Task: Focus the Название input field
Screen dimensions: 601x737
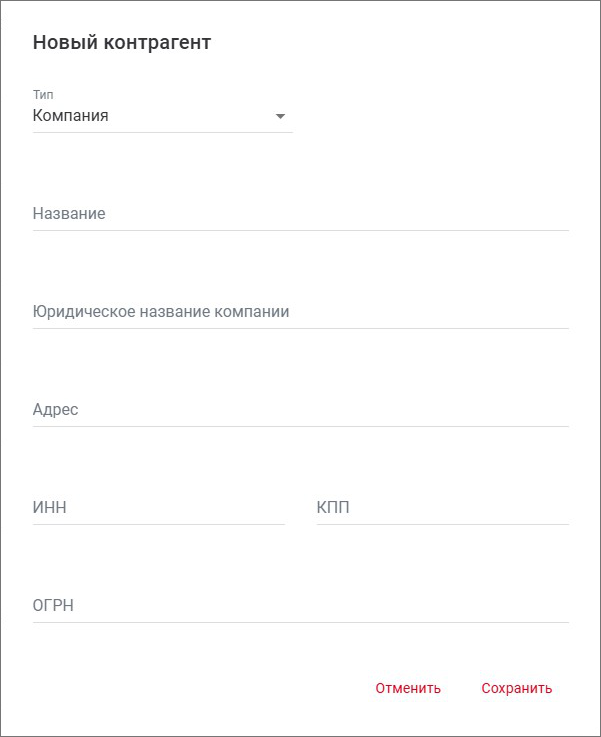Action: click(x=300, y=214)
